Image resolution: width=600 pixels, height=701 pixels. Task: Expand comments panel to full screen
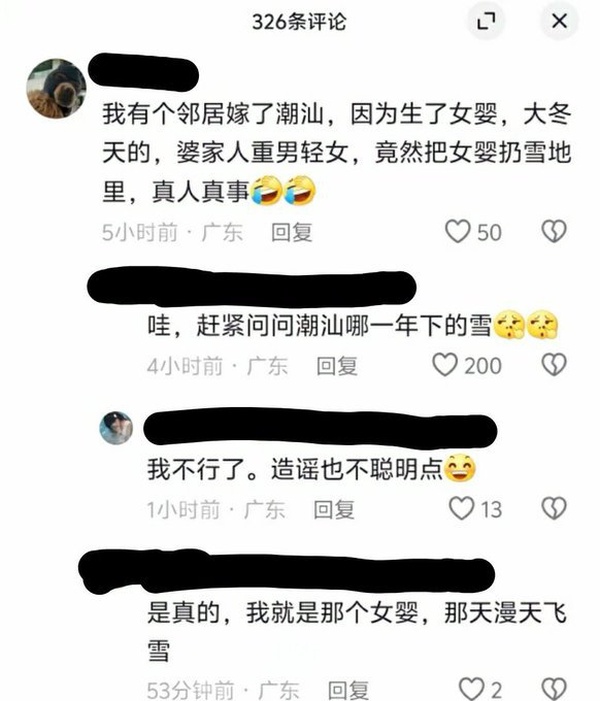[486, 21]
